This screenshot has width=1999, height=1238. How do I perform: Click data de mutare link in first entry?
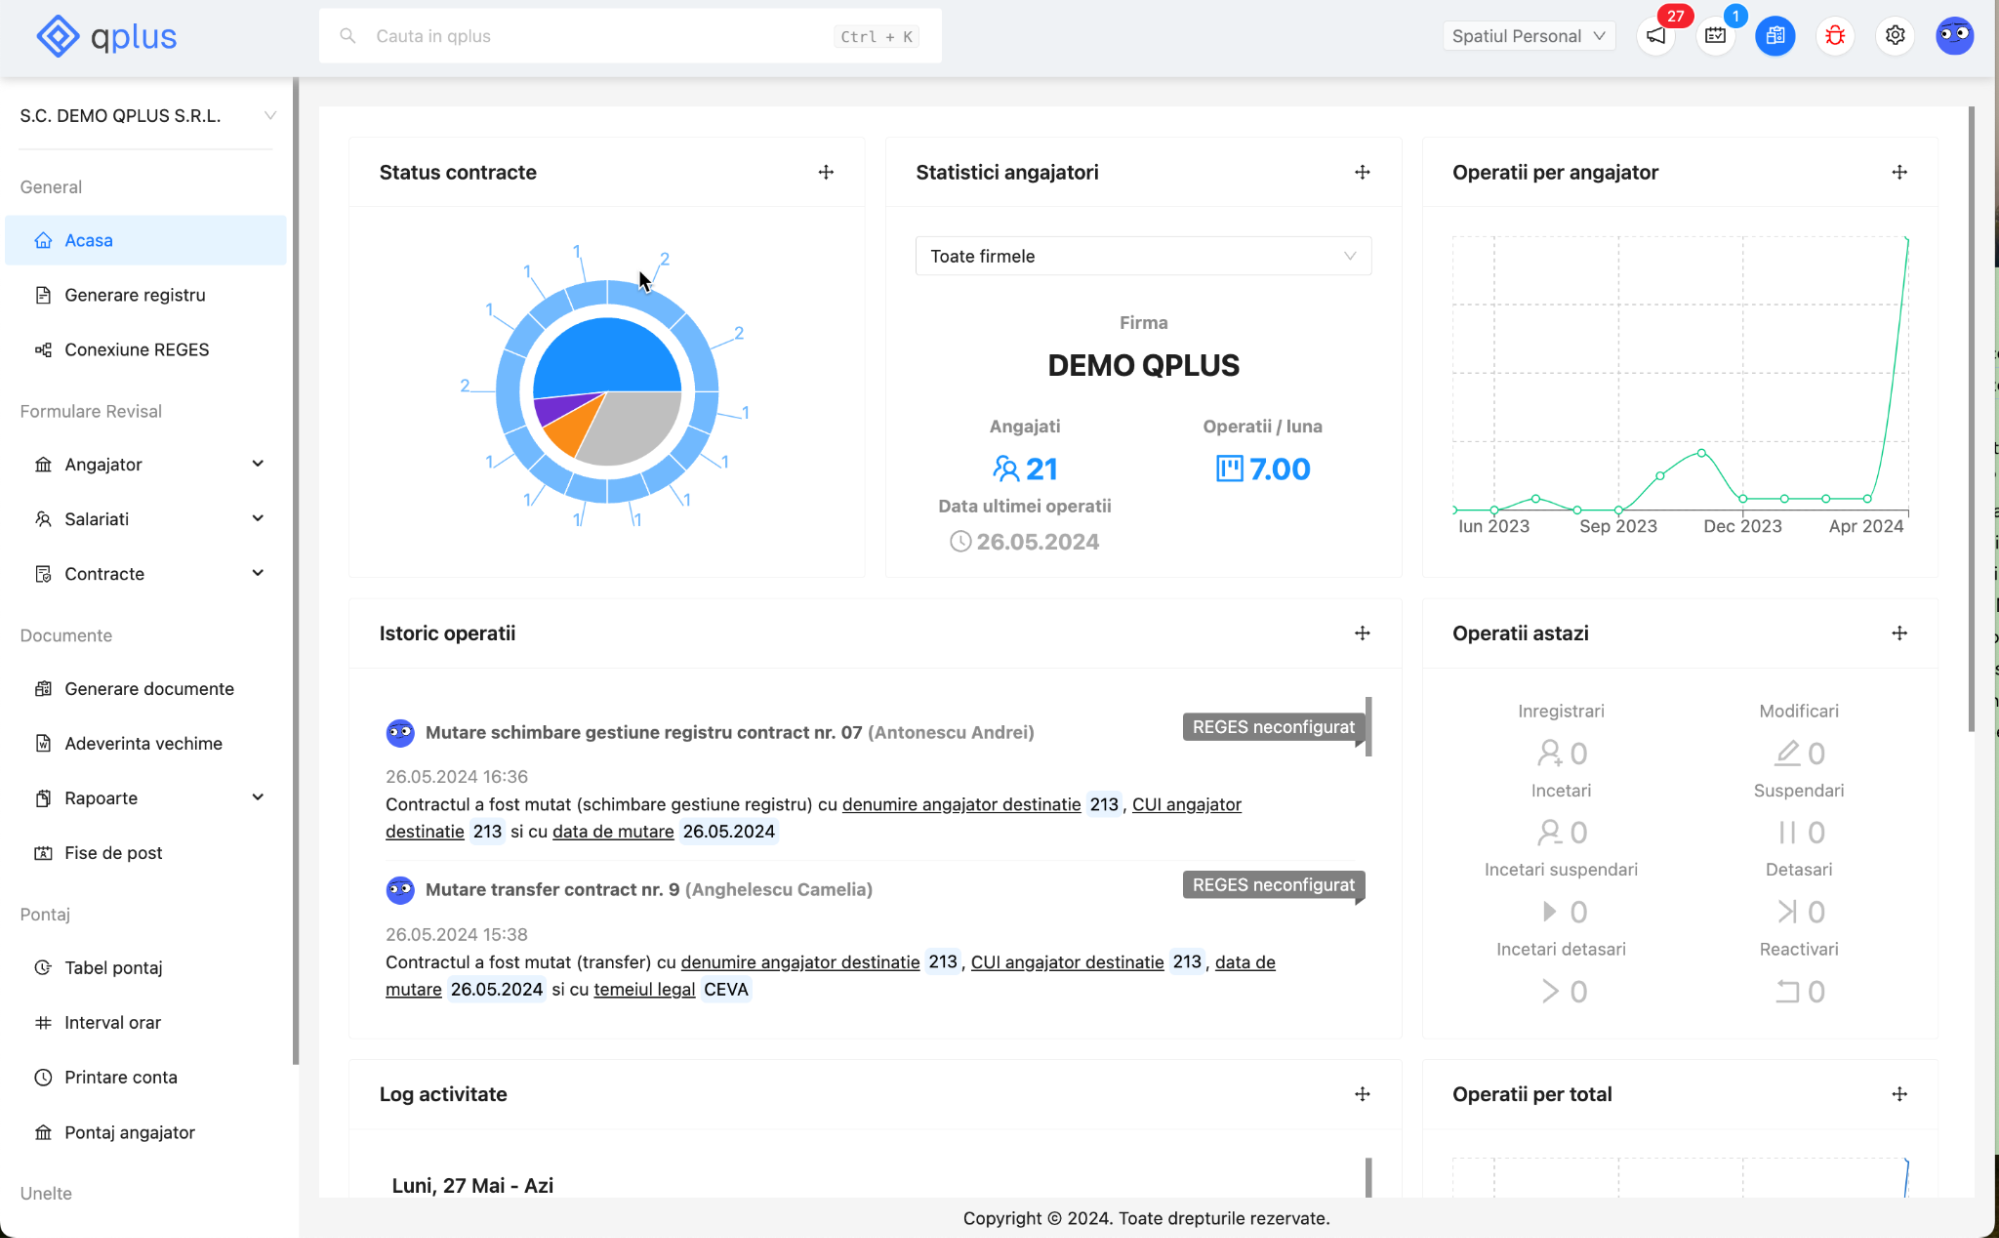point(613,832)
